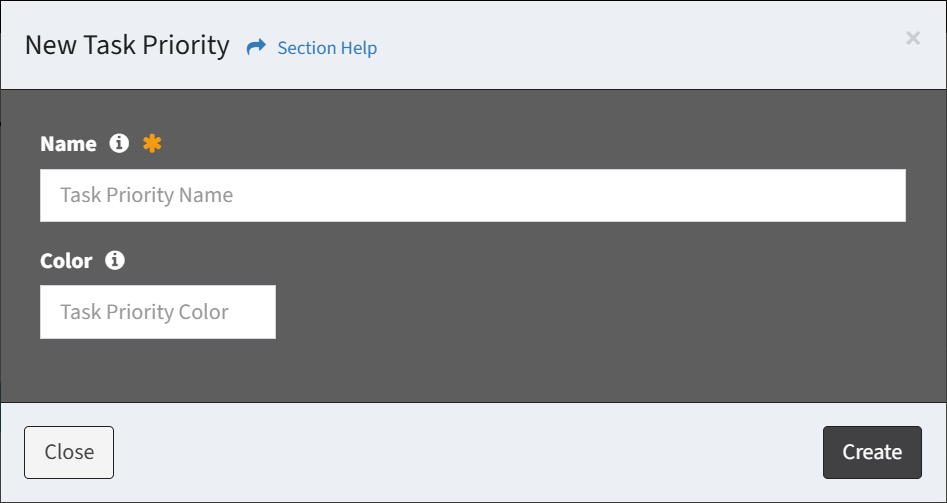Click the Task Priority Color placeholder text
Image resolution: width=947 pixels, height=503 pixels.
click(144, 312)
